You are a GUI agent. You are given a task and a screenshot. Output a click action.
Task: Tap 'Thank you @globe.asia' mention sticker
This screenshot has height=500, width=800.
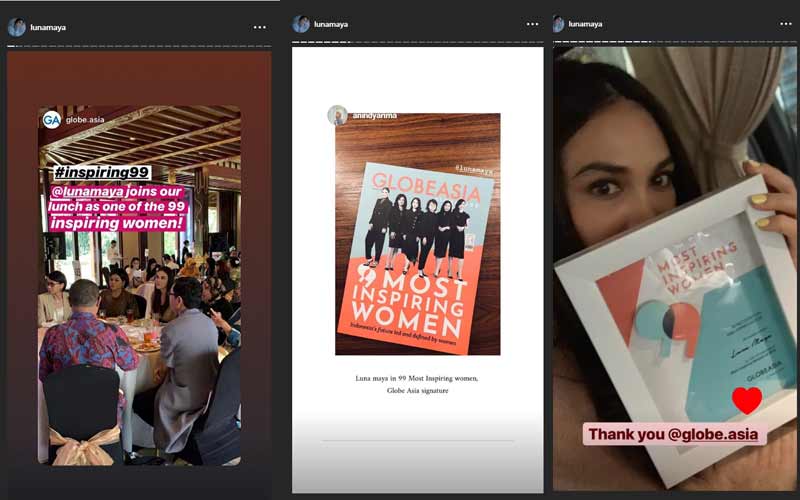coord(674,434)
